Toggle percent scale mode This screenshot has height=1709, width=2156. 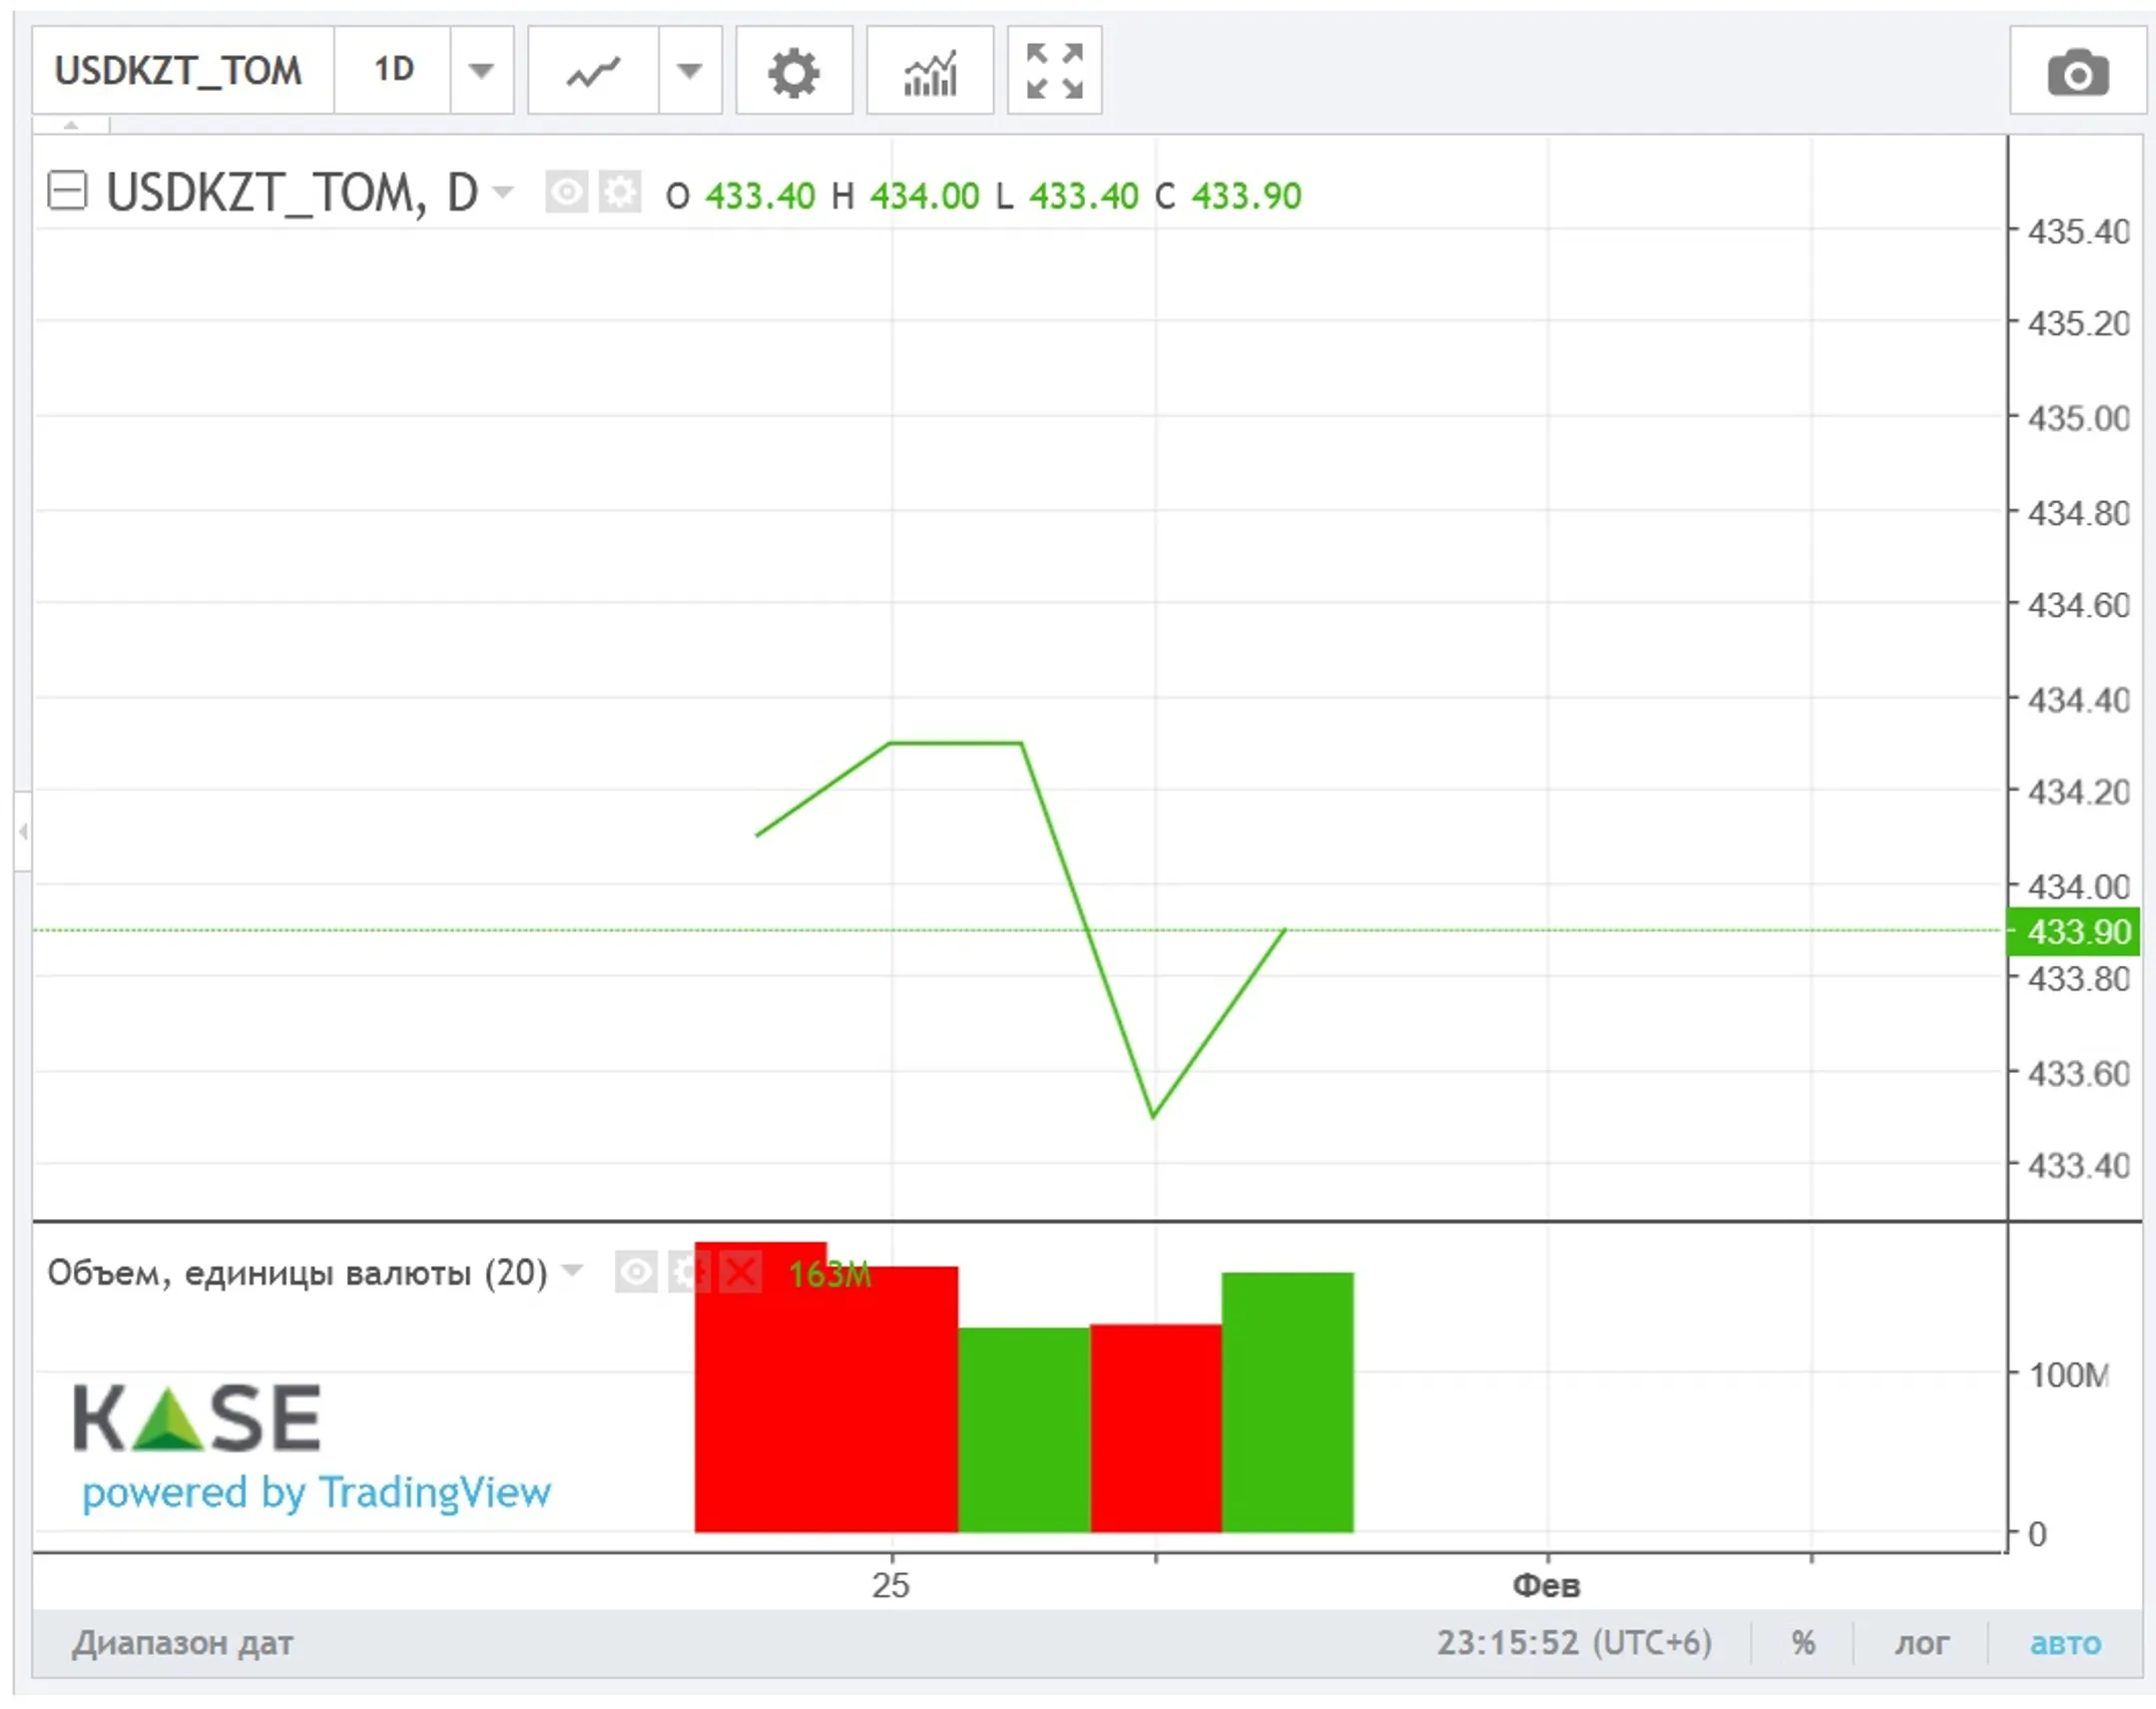pyautogui.click(x=1803, y=1643)
